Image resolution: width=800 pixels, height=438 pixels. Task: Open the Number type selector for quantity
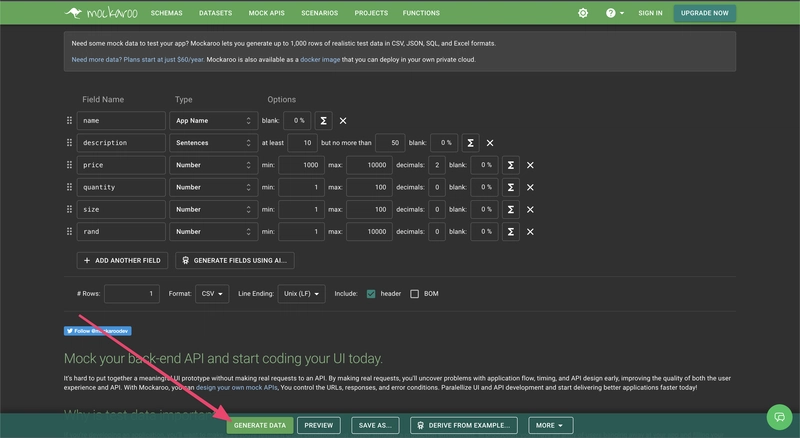[x=213, y=187]
